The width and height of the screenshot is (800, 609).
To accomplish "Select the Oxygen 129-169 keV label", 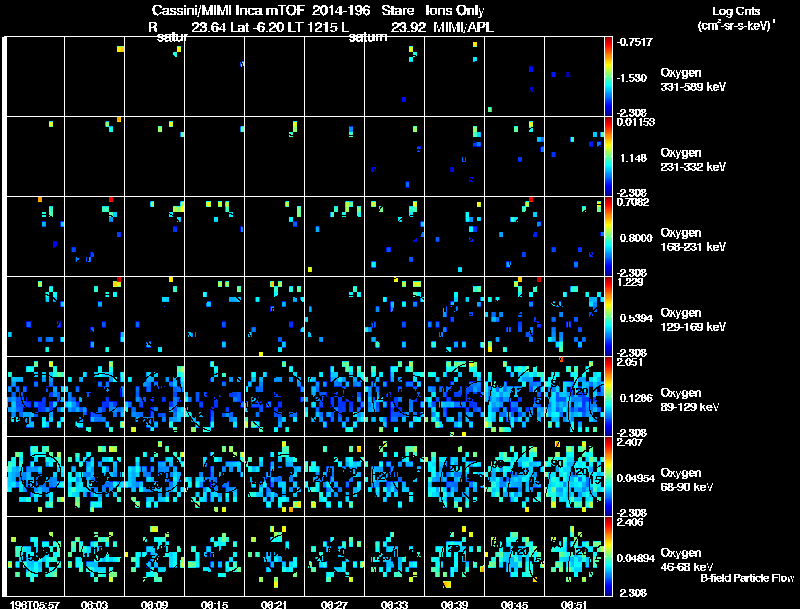I will pos(693,319).
